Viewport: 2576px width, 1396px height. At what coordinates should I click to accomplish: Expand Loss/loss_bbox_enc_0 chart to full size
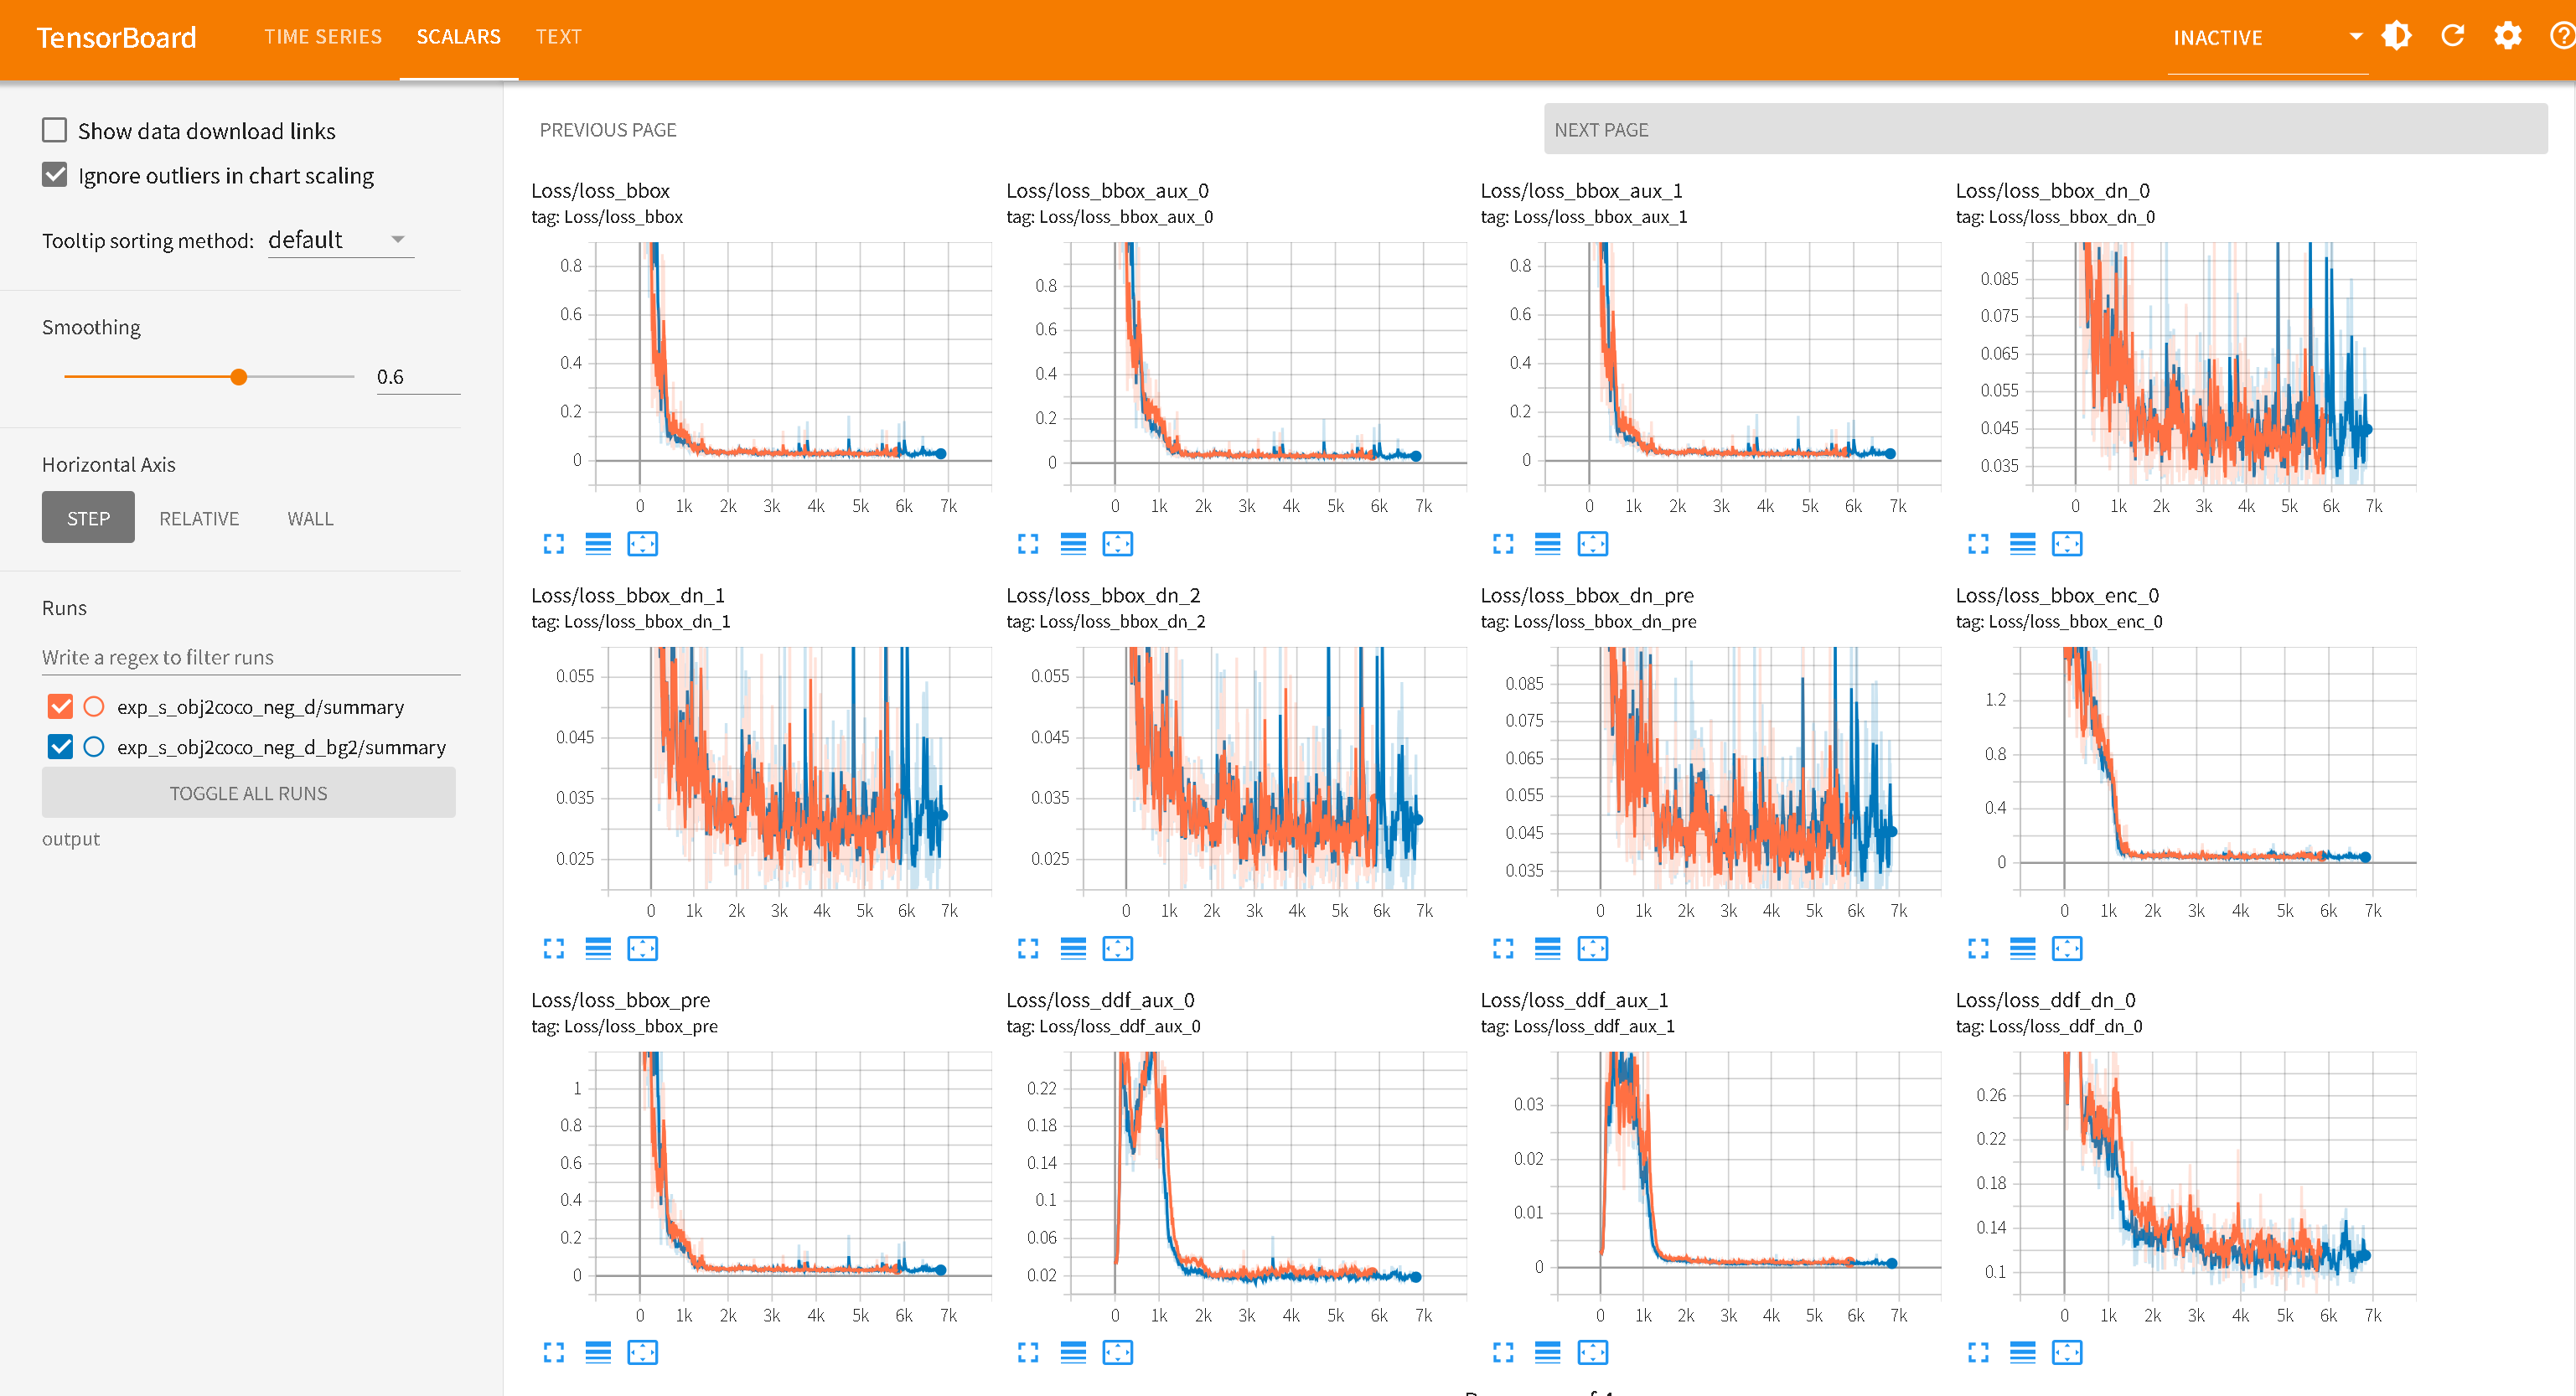coord(1978,948)
